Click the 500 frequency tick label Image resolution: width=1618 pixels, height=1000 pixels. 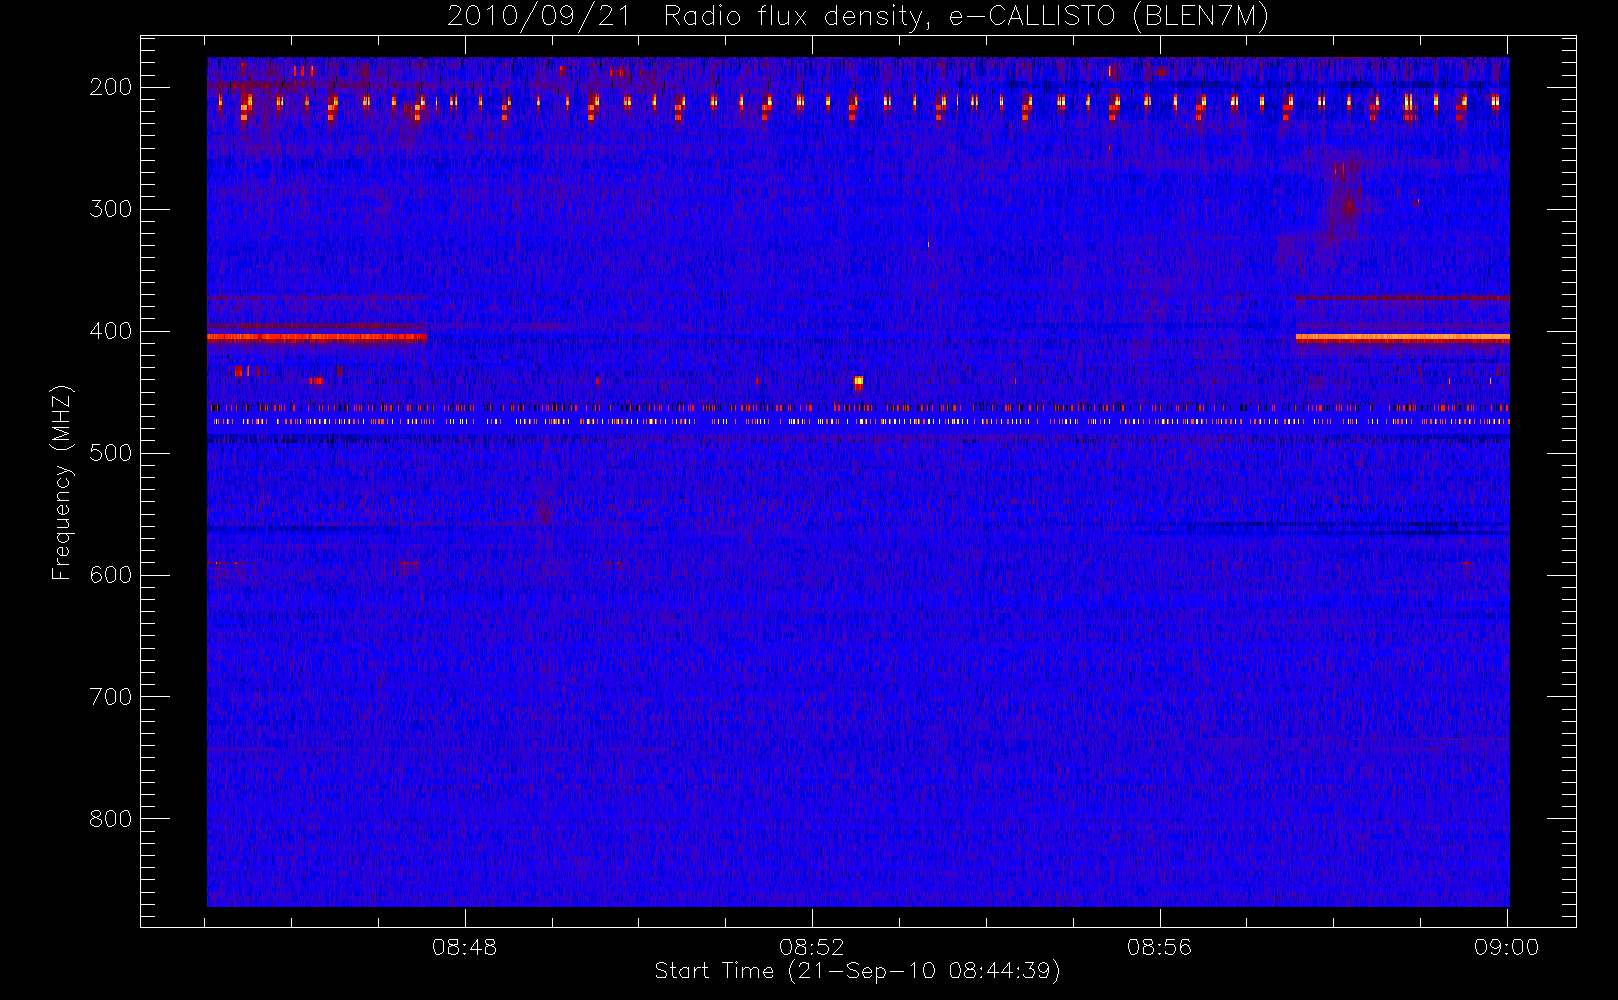point(111,453)
